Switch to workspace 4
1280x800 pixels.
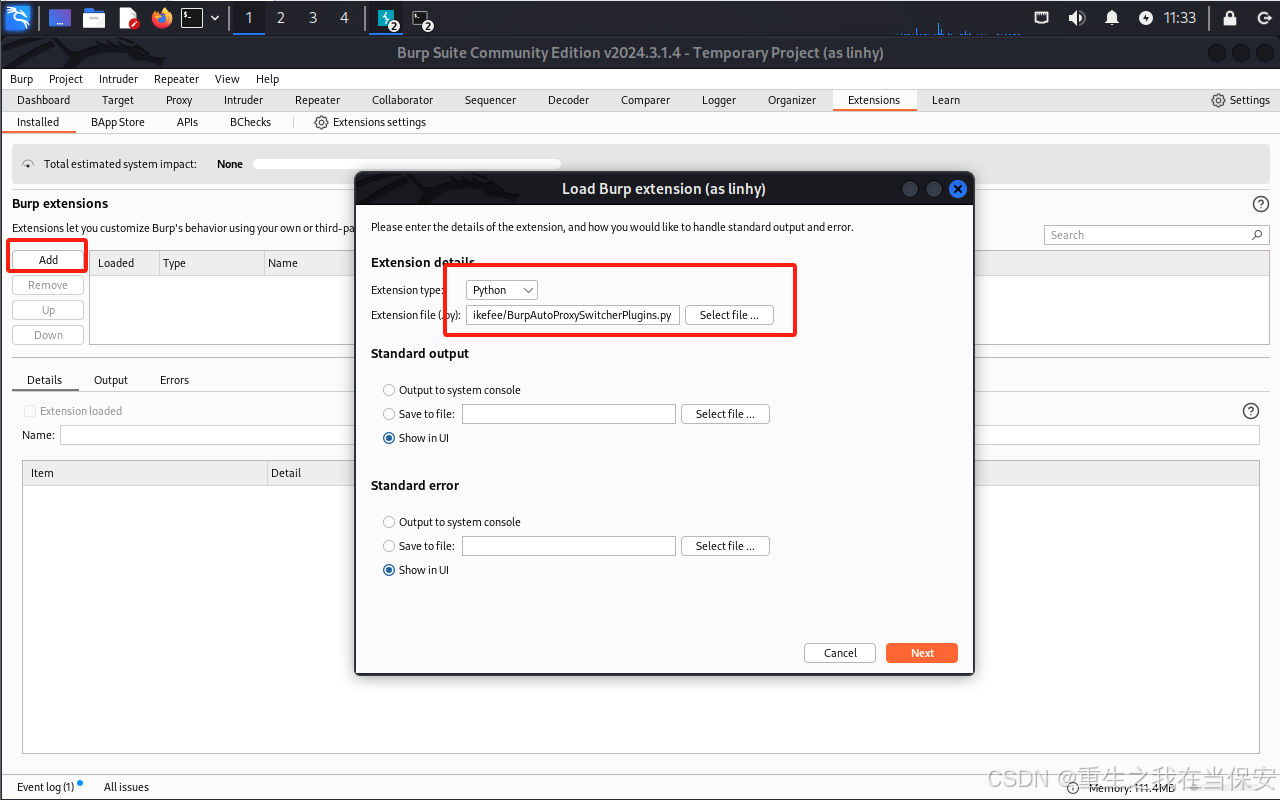(345, 18)
